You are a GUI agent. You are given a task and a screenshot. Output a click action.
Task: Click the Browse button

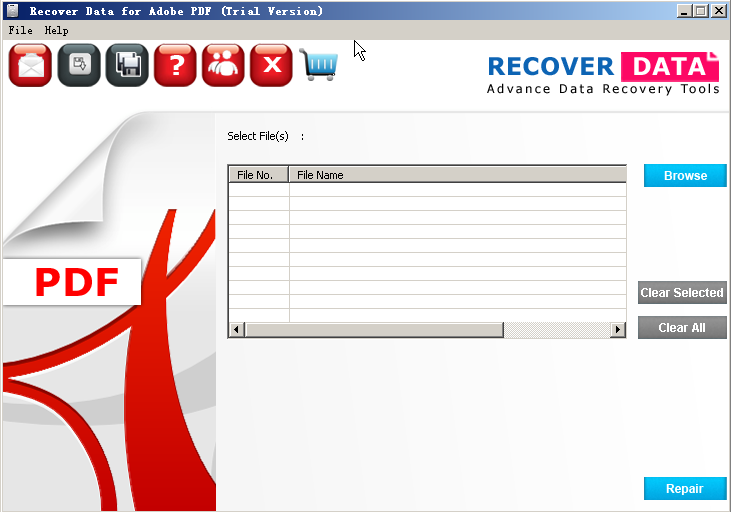point(685,175)
